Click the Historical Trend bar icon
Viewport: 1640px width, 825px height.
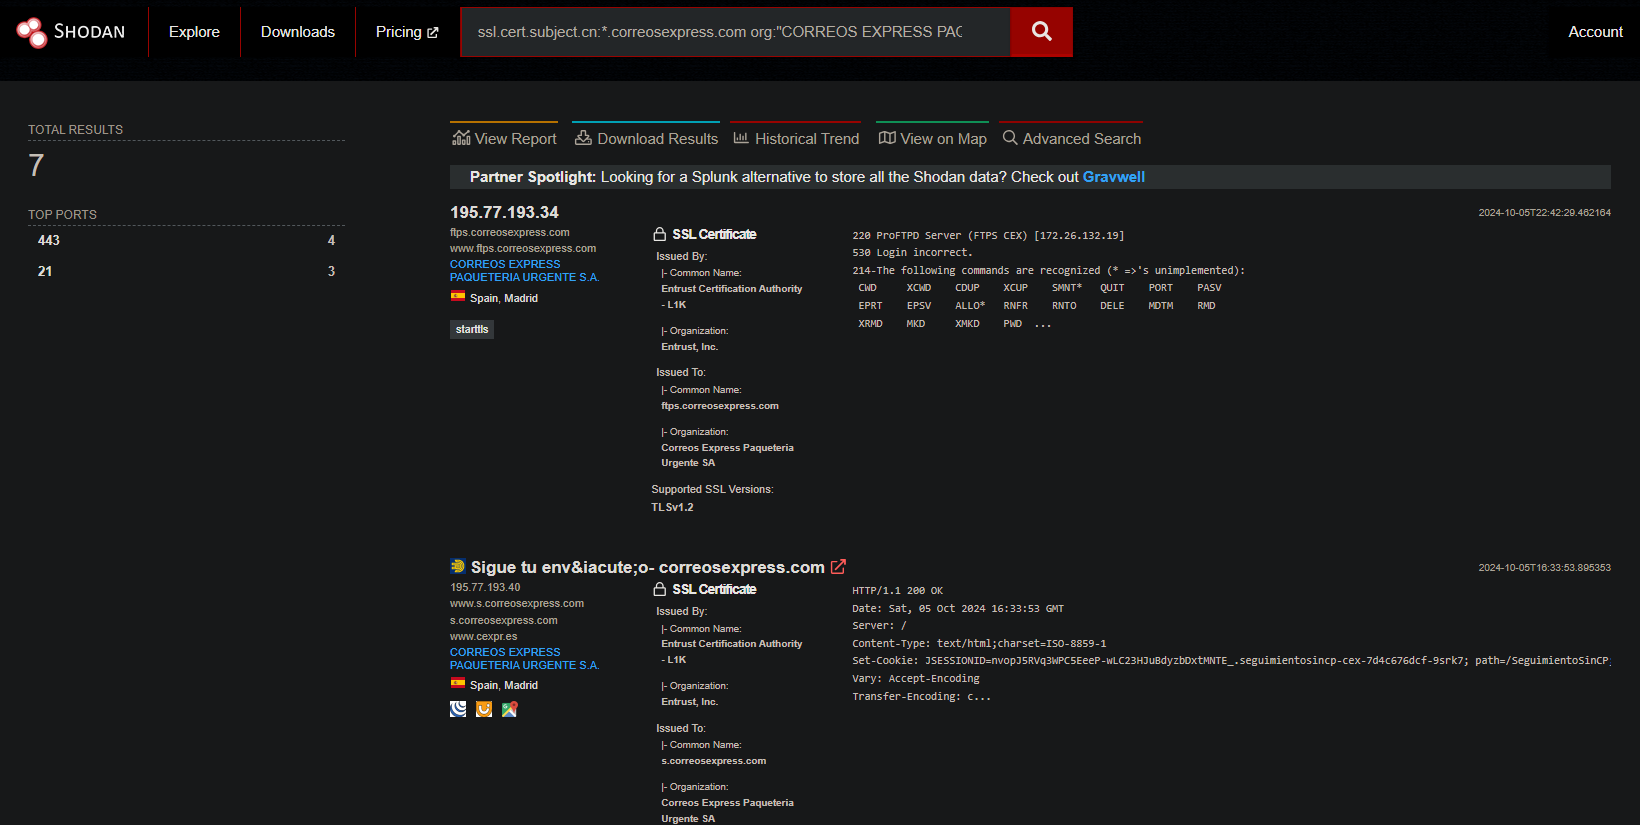(x=741, y=138)
